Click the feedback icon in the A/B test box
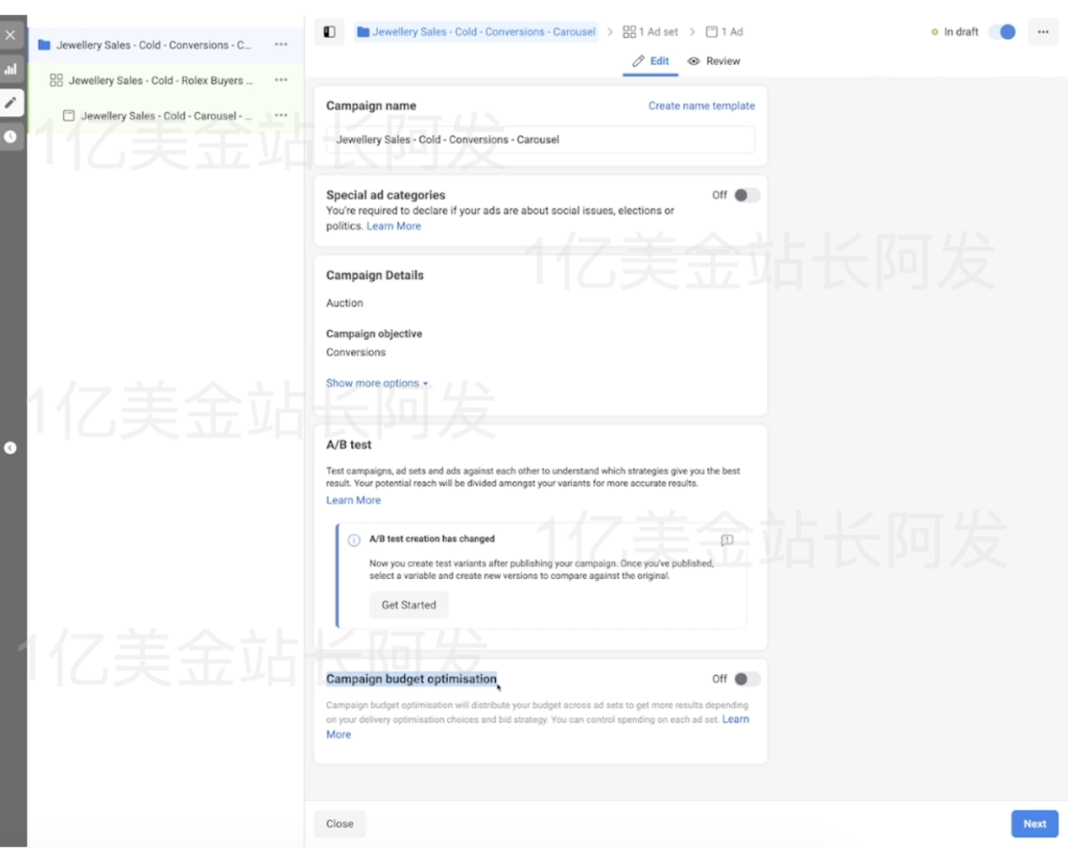This screenshot has width=1080, height=848. 727,539
